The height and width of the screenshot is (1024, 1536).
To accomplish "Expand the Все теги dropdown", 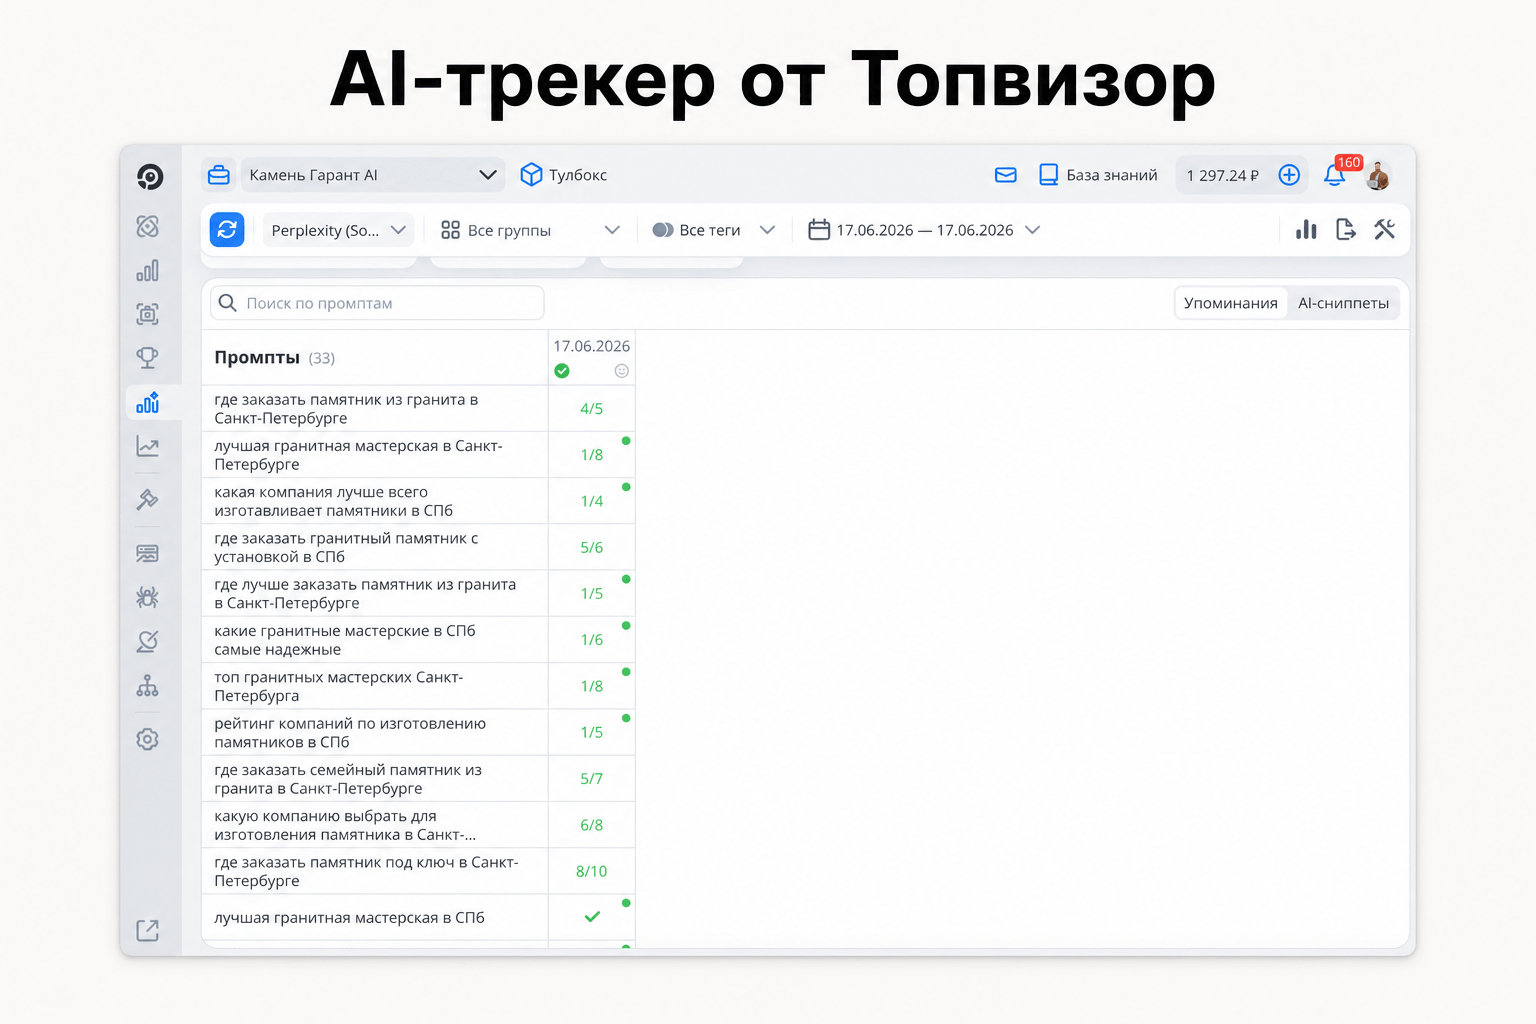I will (713, 230).
